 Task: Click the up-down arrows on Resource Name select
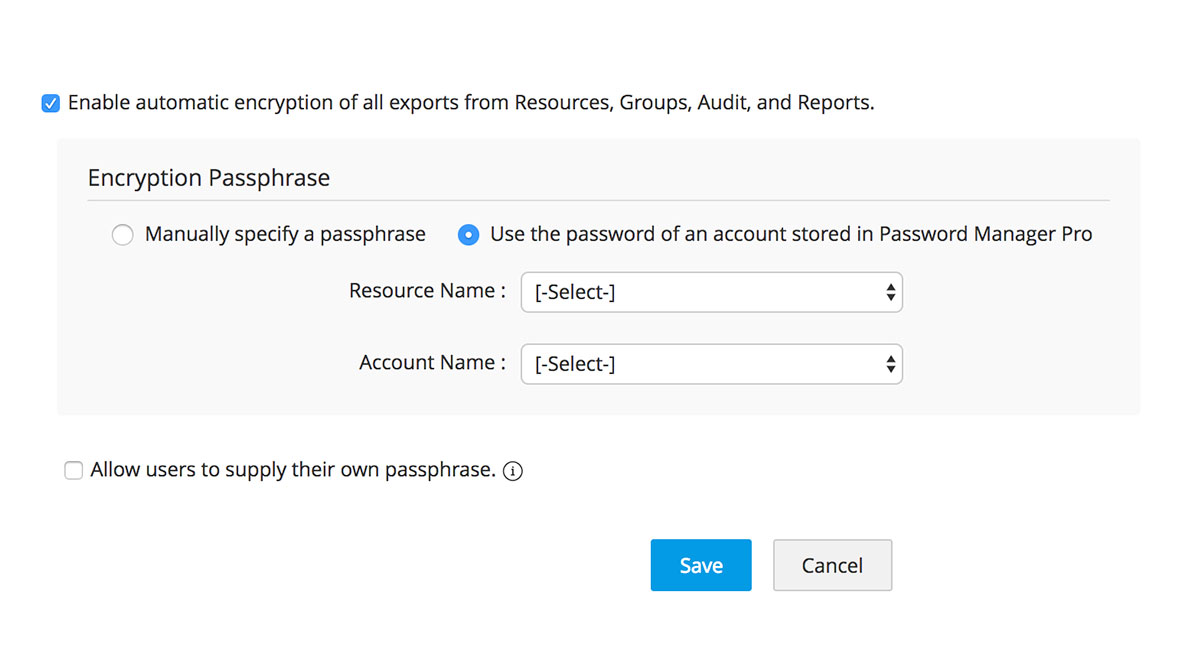click(x=890, y=292)
